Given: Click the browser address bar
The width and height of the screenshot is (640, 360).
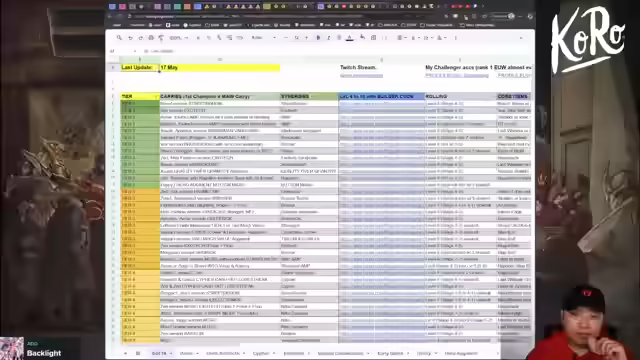Looking at the screenshot, I should click(x=286, y=16).
